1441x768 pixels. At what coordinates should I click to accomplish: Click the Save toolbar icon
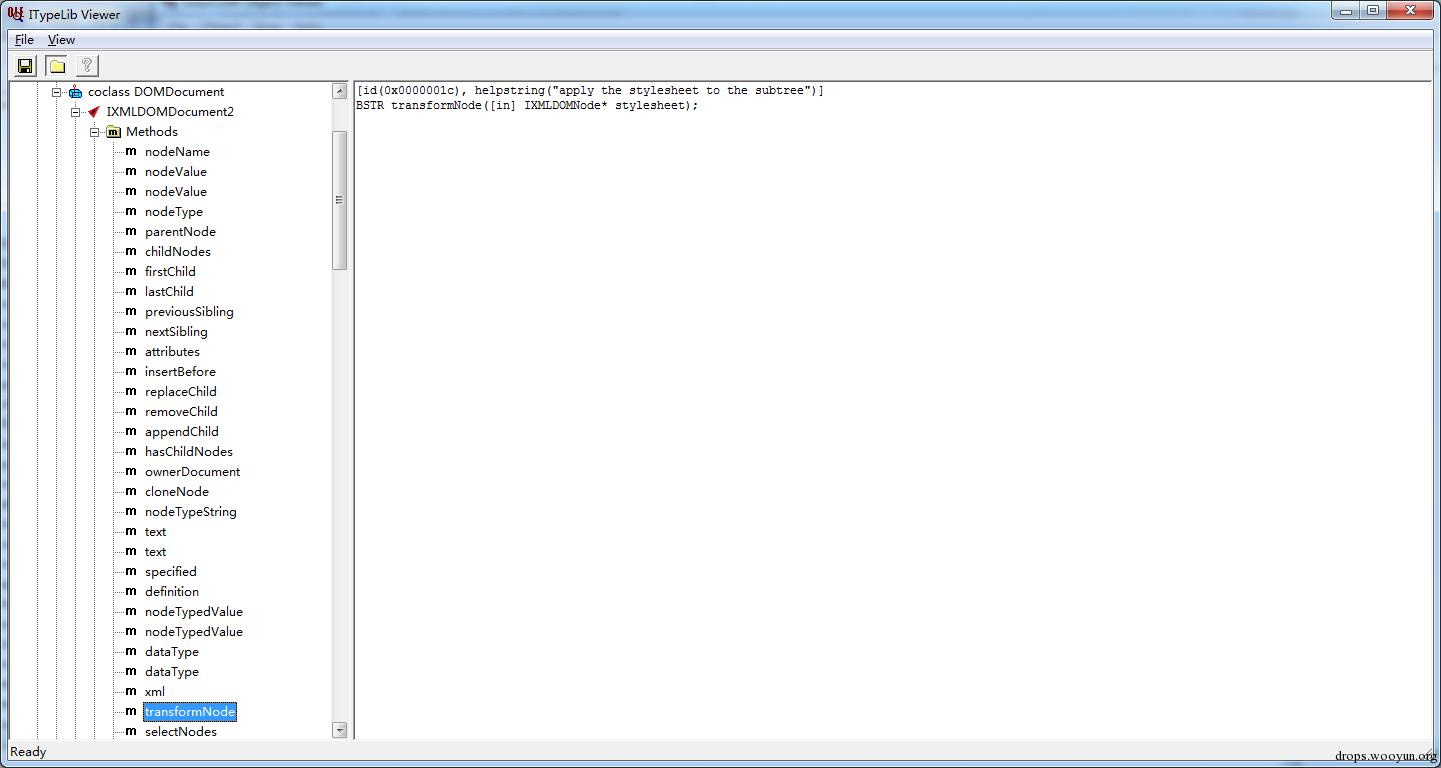(26, 66)
